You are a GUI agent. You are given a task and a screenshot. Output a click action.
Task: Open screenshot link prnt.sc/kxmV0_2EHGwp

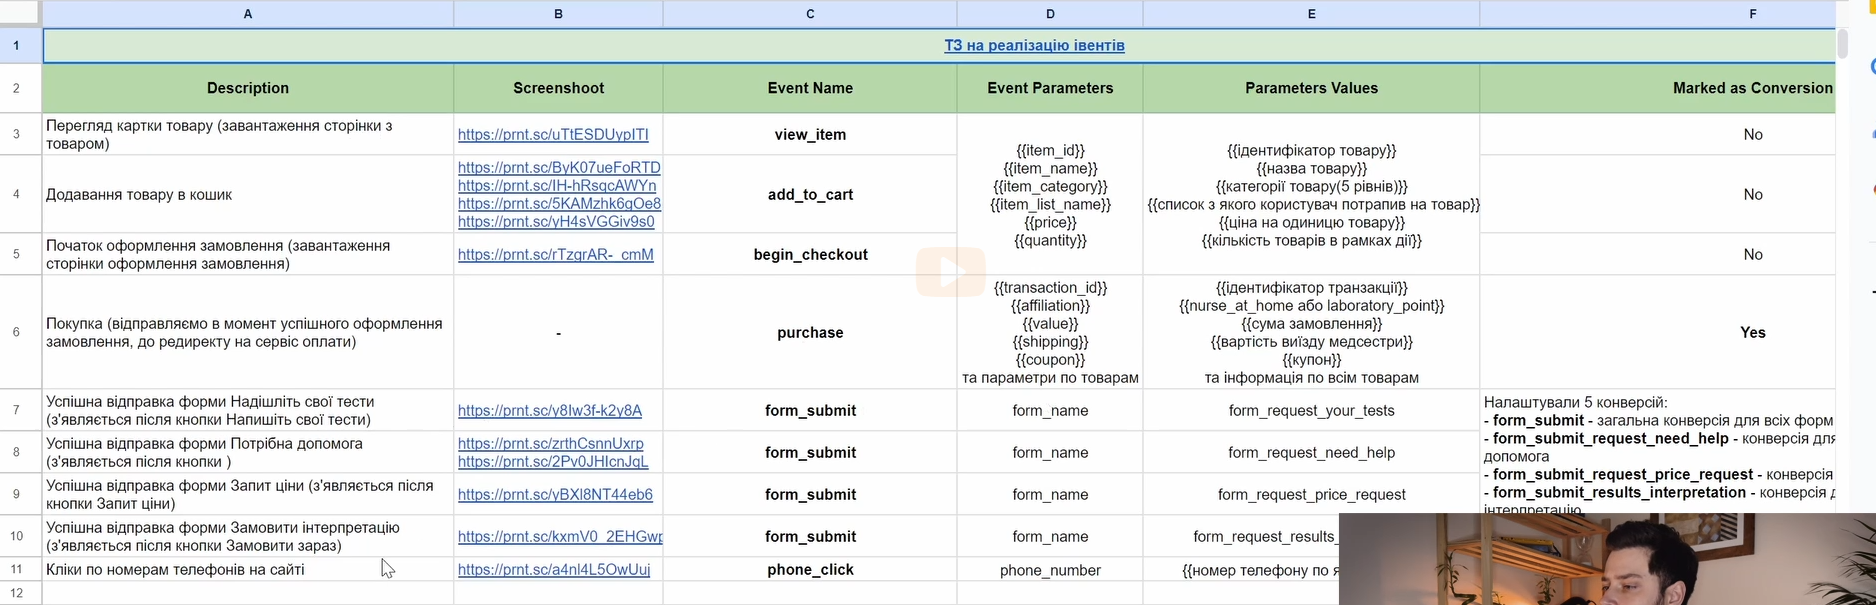(x=560, y=537)
